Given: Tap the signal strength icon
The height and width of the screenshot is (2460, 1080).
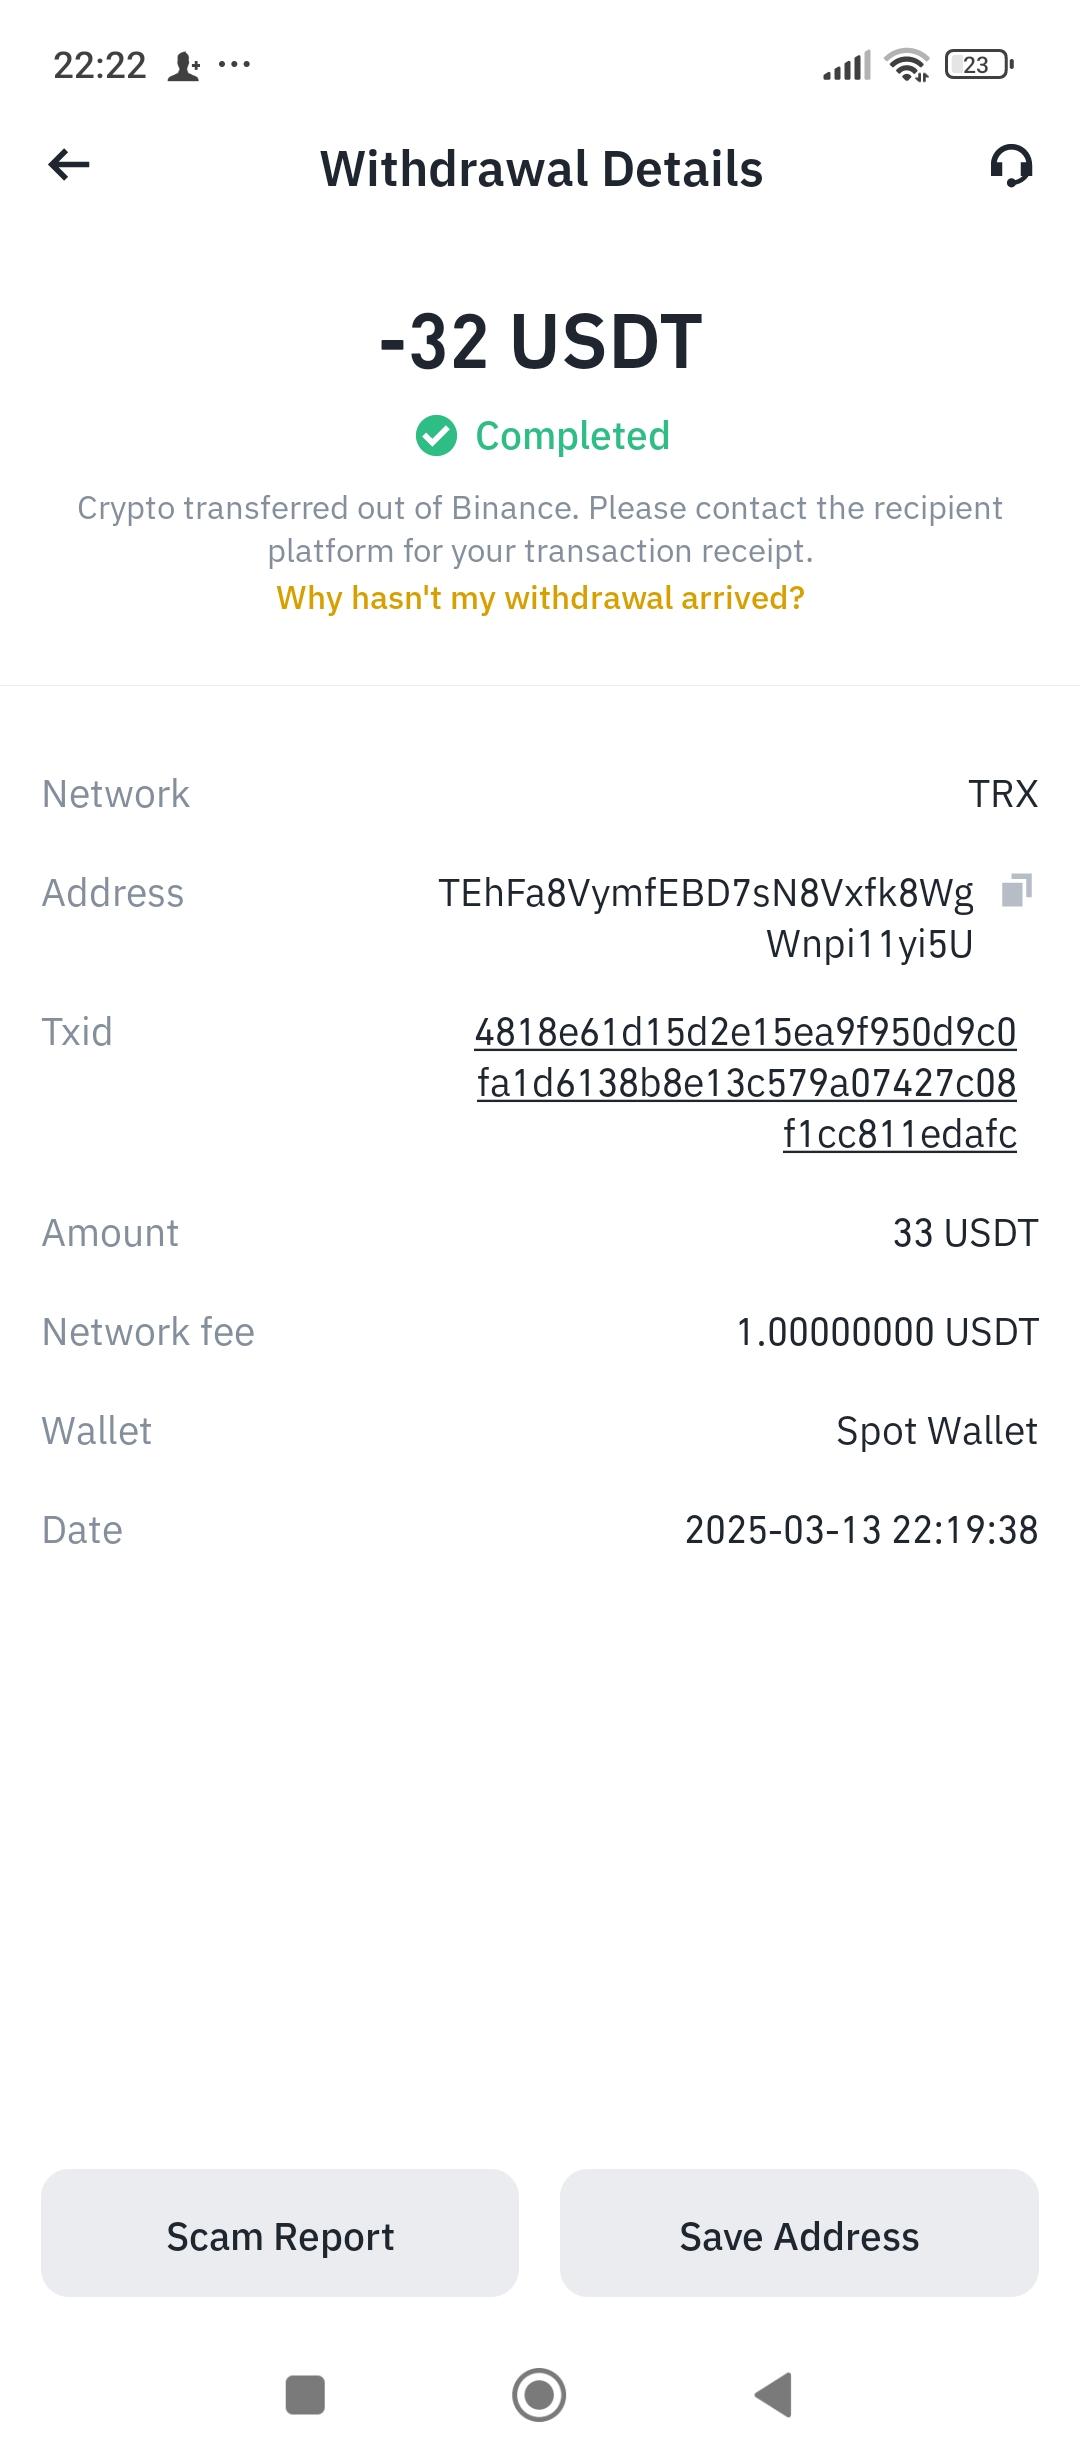Looking at the screenshot, I should [x=846, y=66].
